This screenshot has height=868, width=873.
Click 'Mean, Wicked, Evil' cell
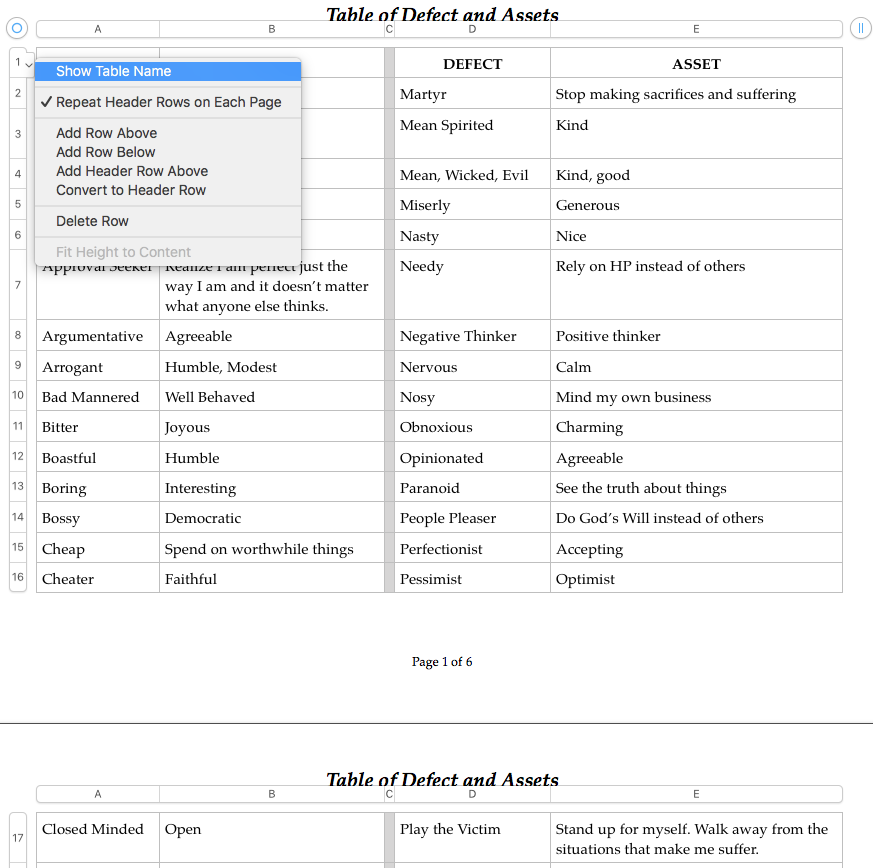click(x=472, y=174)
